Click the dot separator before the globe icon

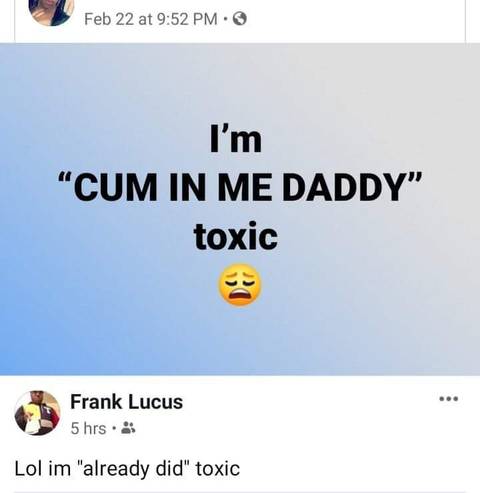[225, 19]
